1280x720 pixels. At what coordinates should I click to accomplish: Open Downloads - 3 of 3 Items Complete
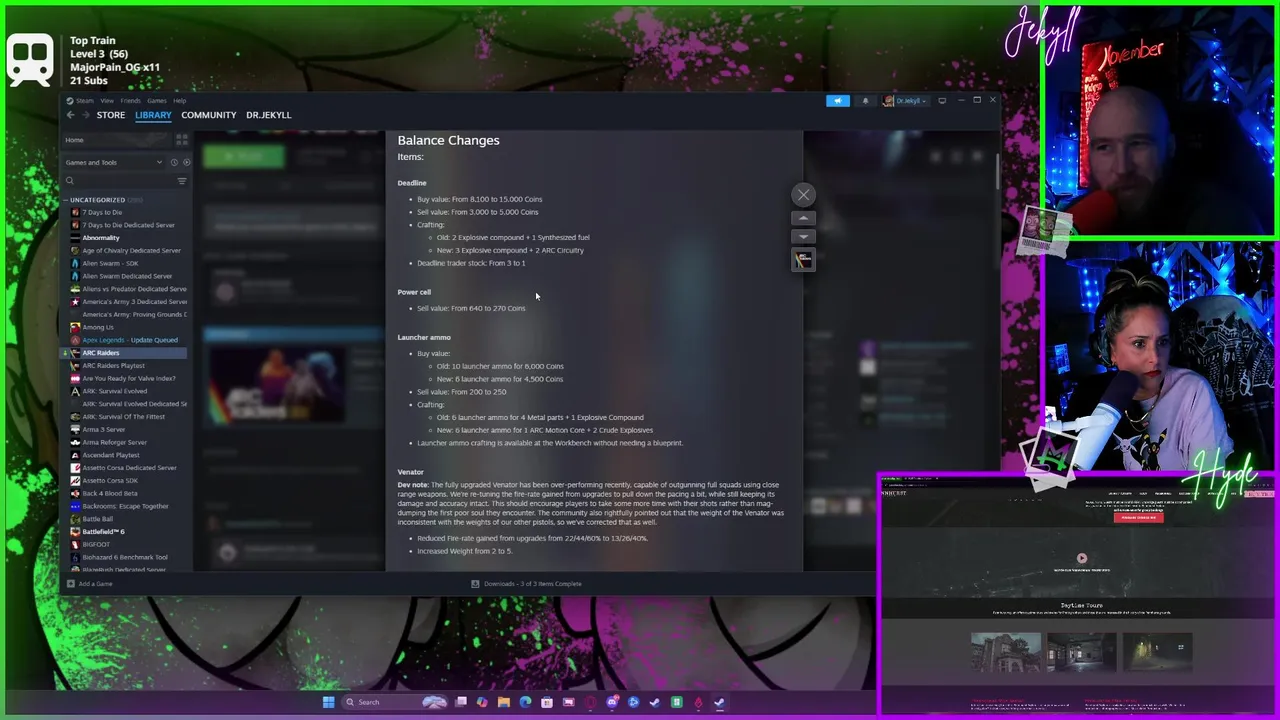coord(526,584)
